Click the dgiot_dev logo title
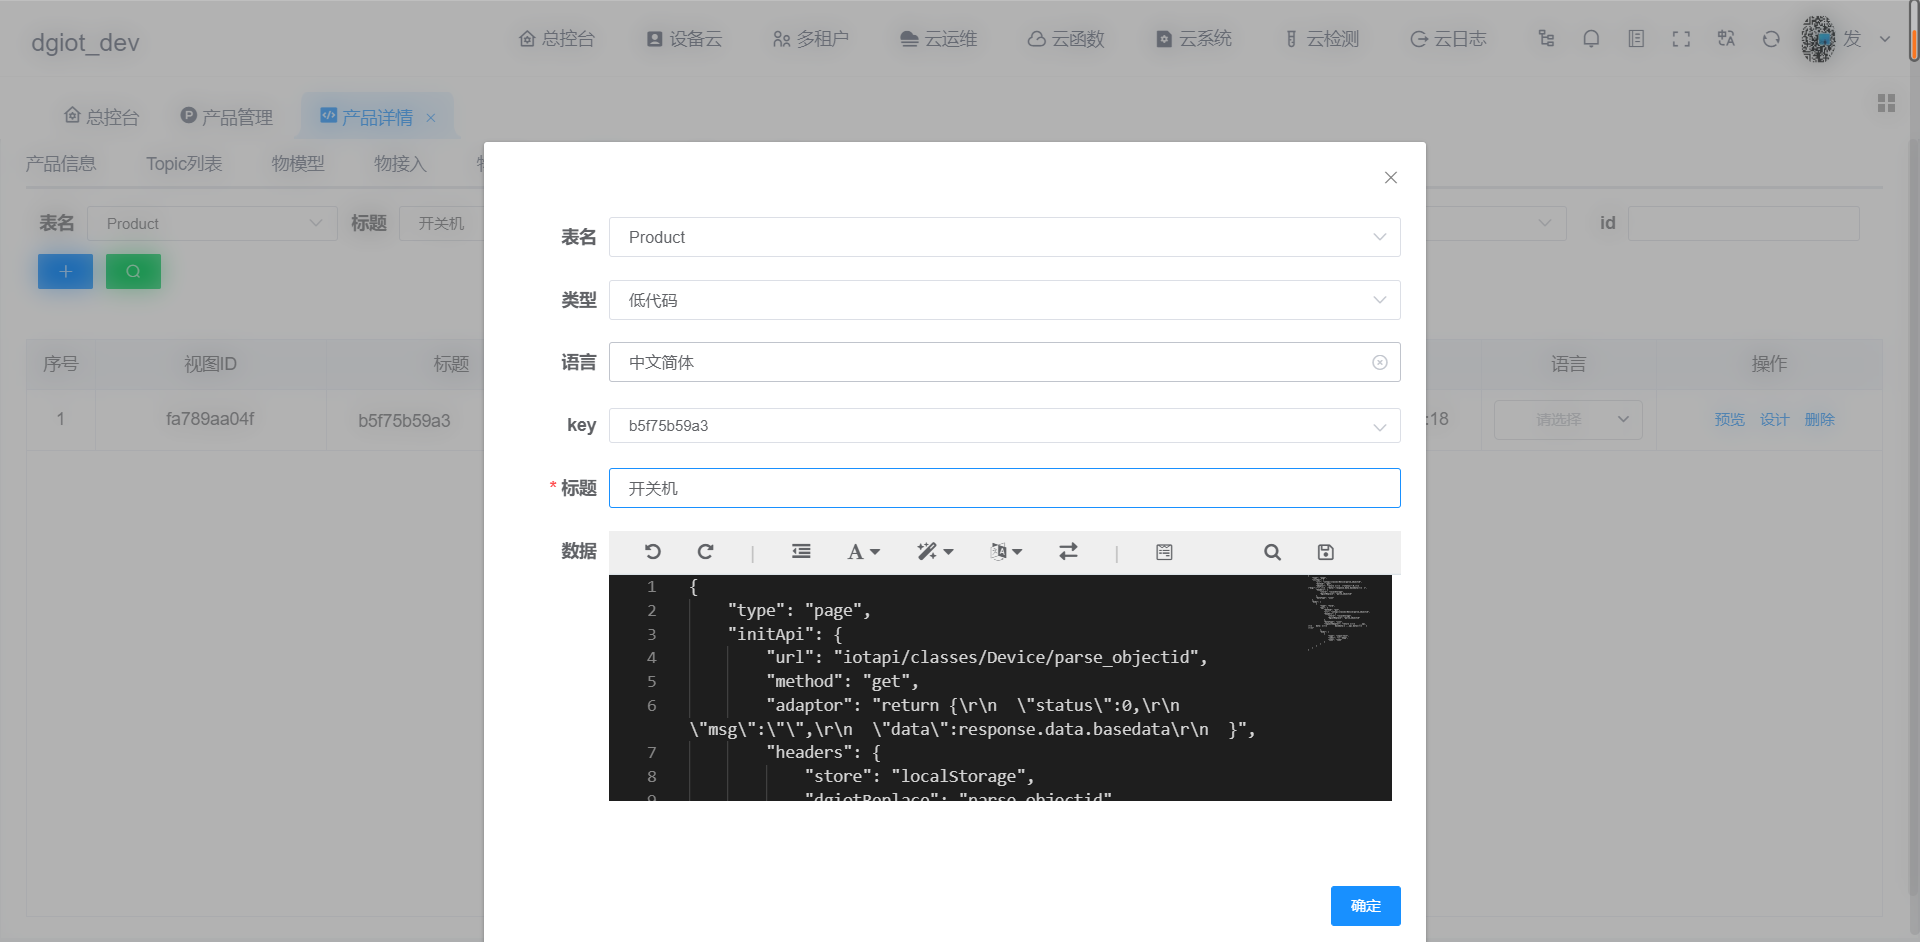 point(85,42)
